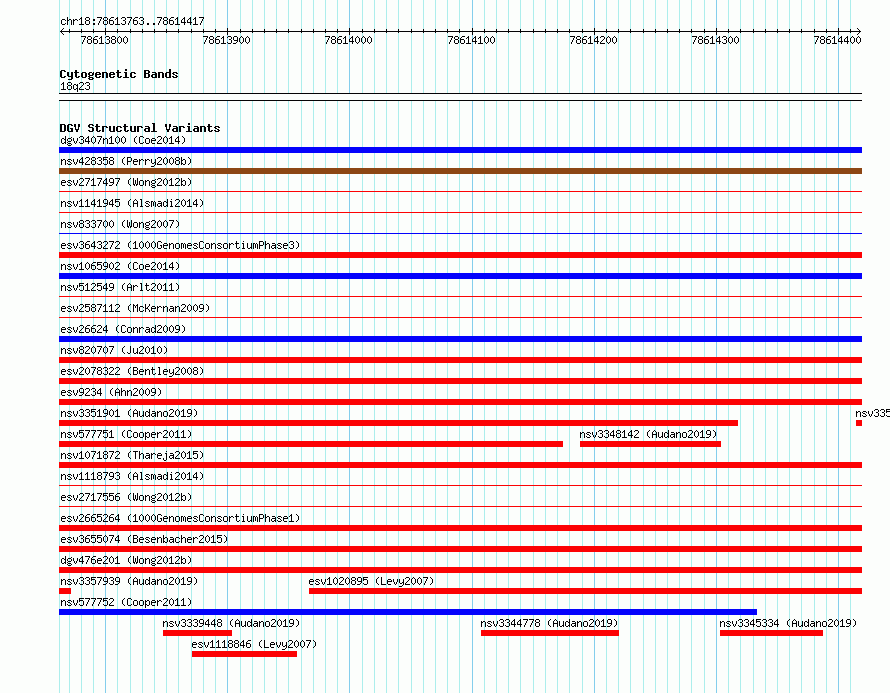Select the 18q23 band label
This screenshot has width=890, height=693.
[x=75, y=86]
